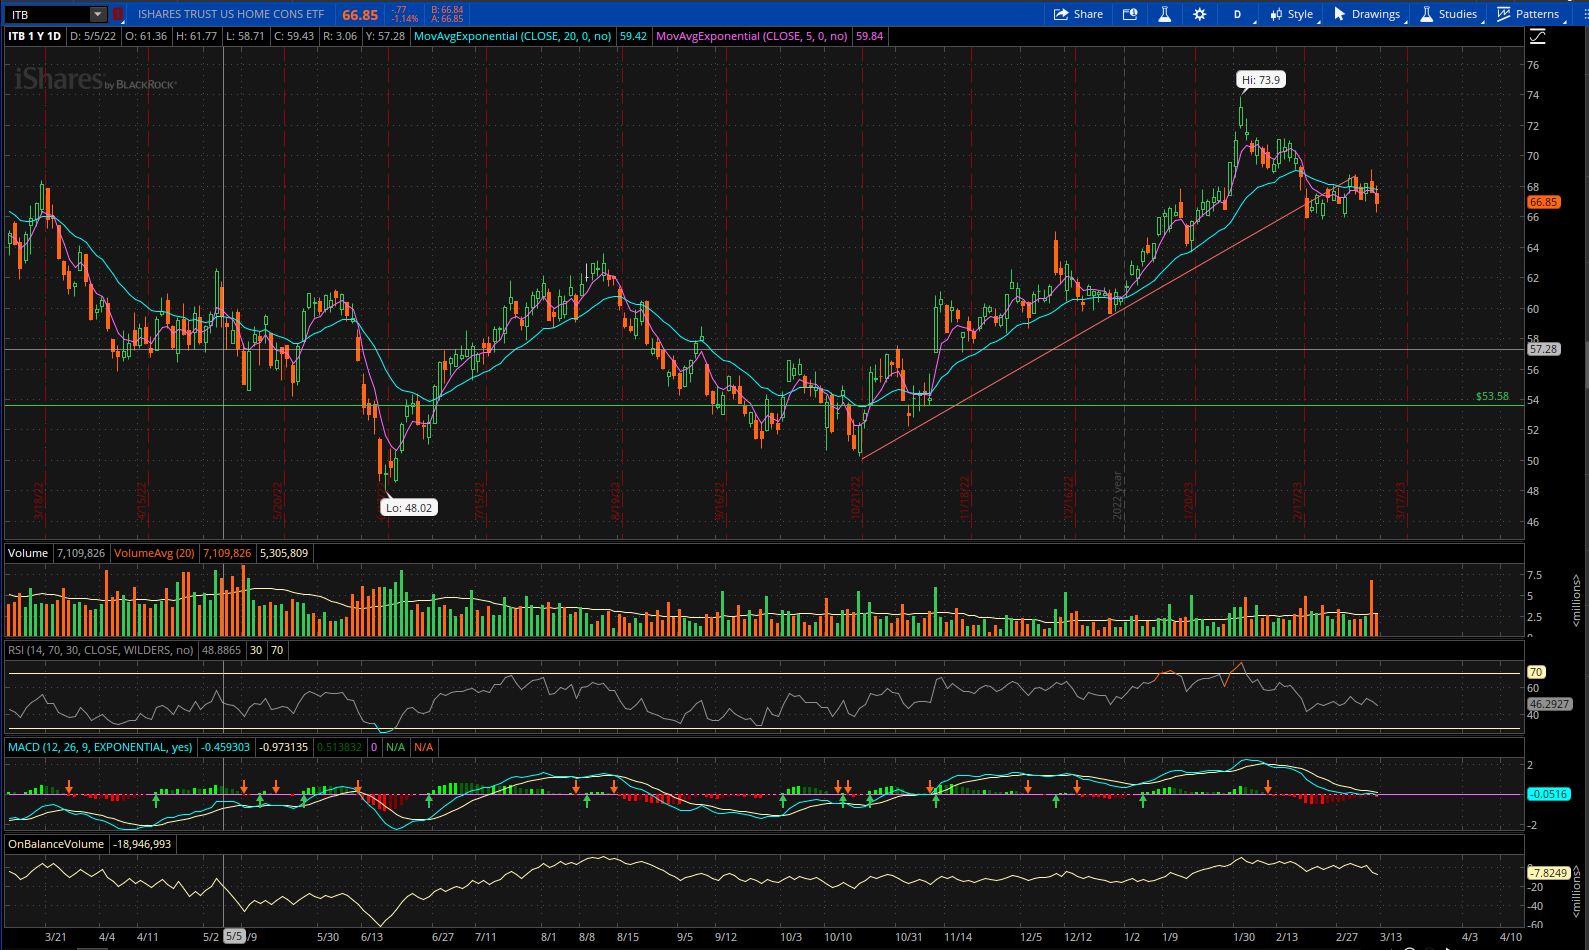1589x950 pixels.
Task: Click the 1/30 date on the time axis
Action: click(1244, 937)
